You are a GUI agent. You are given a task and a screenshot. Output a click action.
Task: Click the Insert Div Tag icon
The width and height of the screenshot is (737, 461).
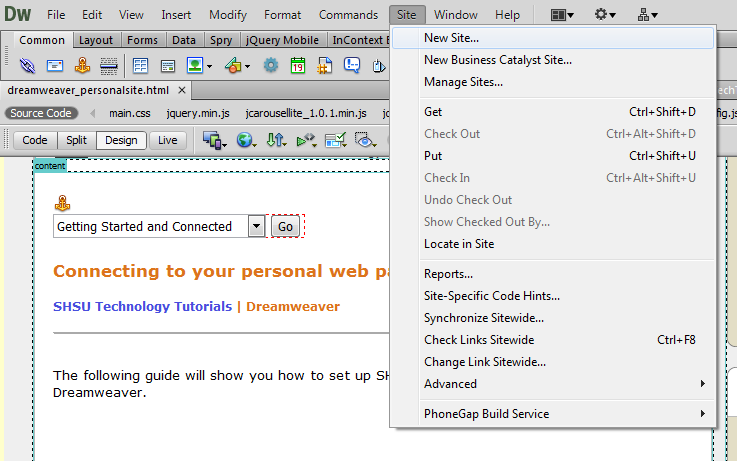[168, 66]
